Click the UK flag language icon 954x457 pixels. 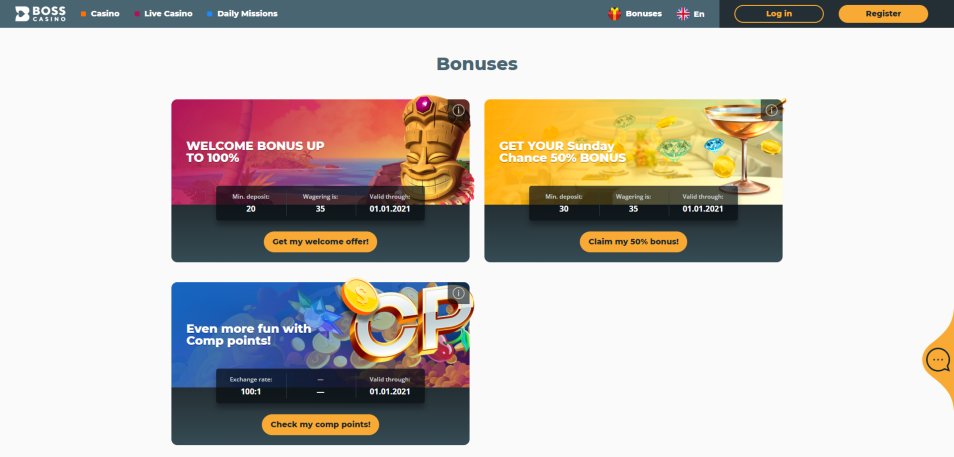tap(683, 13)
